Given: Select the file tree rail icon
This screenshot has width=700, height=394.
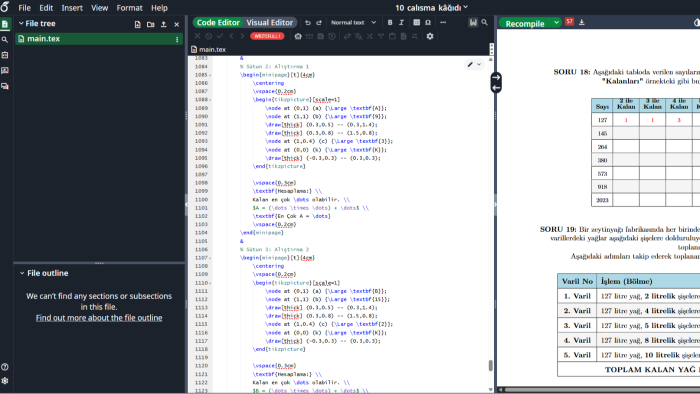Looking at the screenshot, I should point(5,24).
